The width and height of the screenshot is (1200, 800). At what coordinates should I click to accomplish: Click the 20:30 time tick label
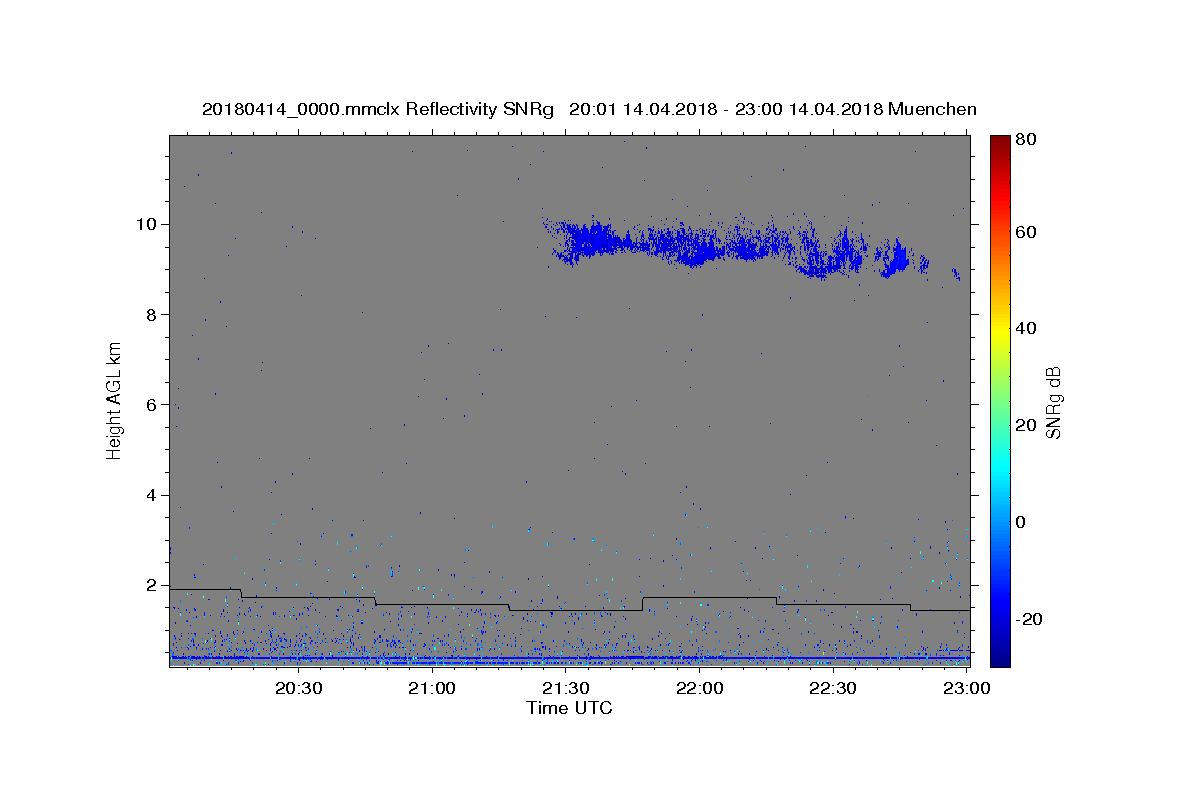[298, 688]
